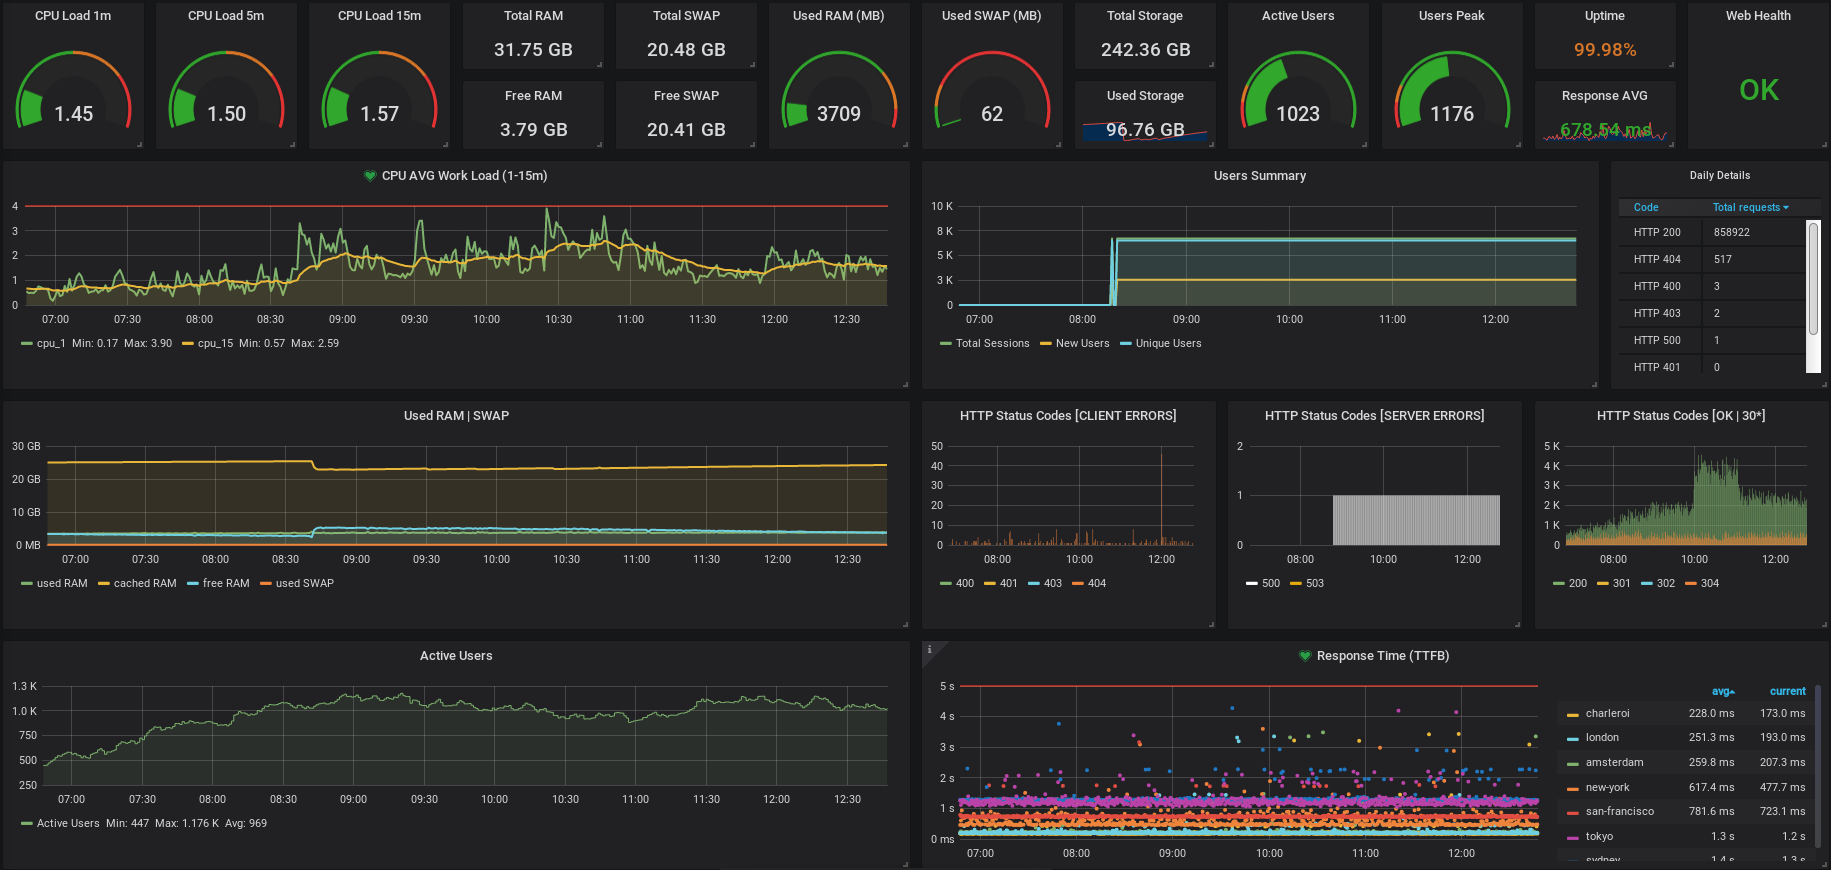
Task: Open the CPU Load 1m panel title menu
Action: pyautogui.click(x=73, y=16)
